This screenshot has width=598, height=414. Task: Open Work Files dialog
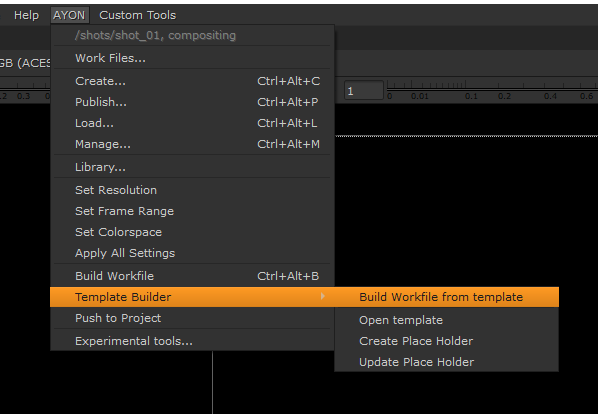tap(192, 58)
